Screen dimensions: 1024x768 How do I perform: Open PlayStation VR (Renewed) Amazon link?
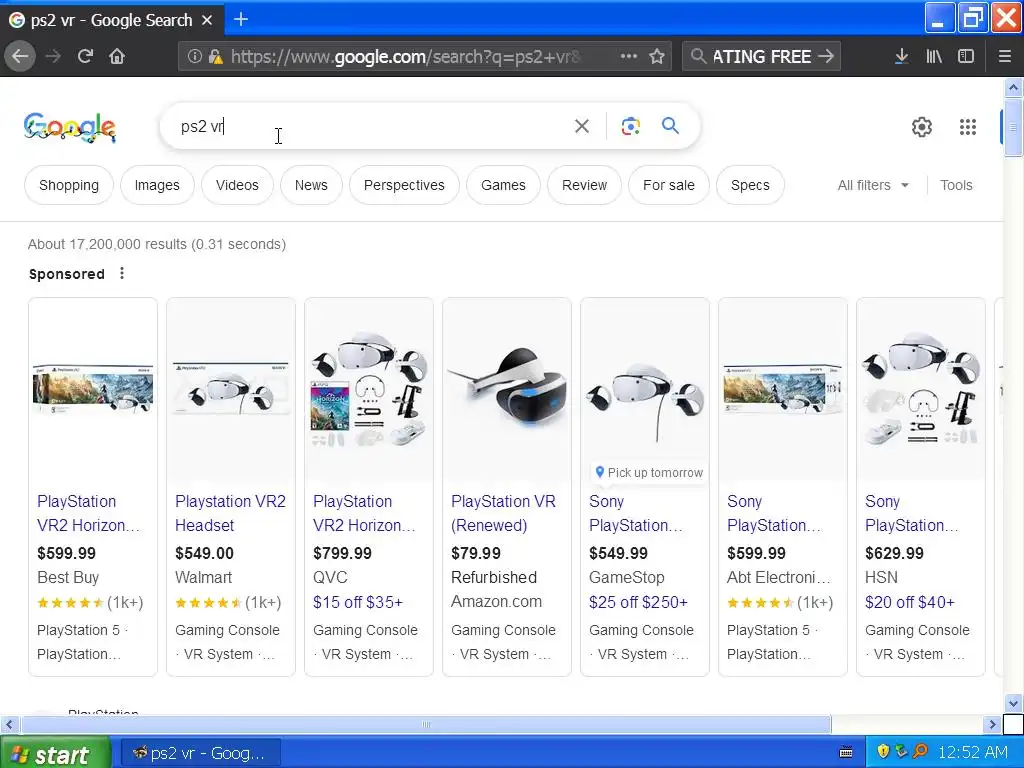pos(503,513)
